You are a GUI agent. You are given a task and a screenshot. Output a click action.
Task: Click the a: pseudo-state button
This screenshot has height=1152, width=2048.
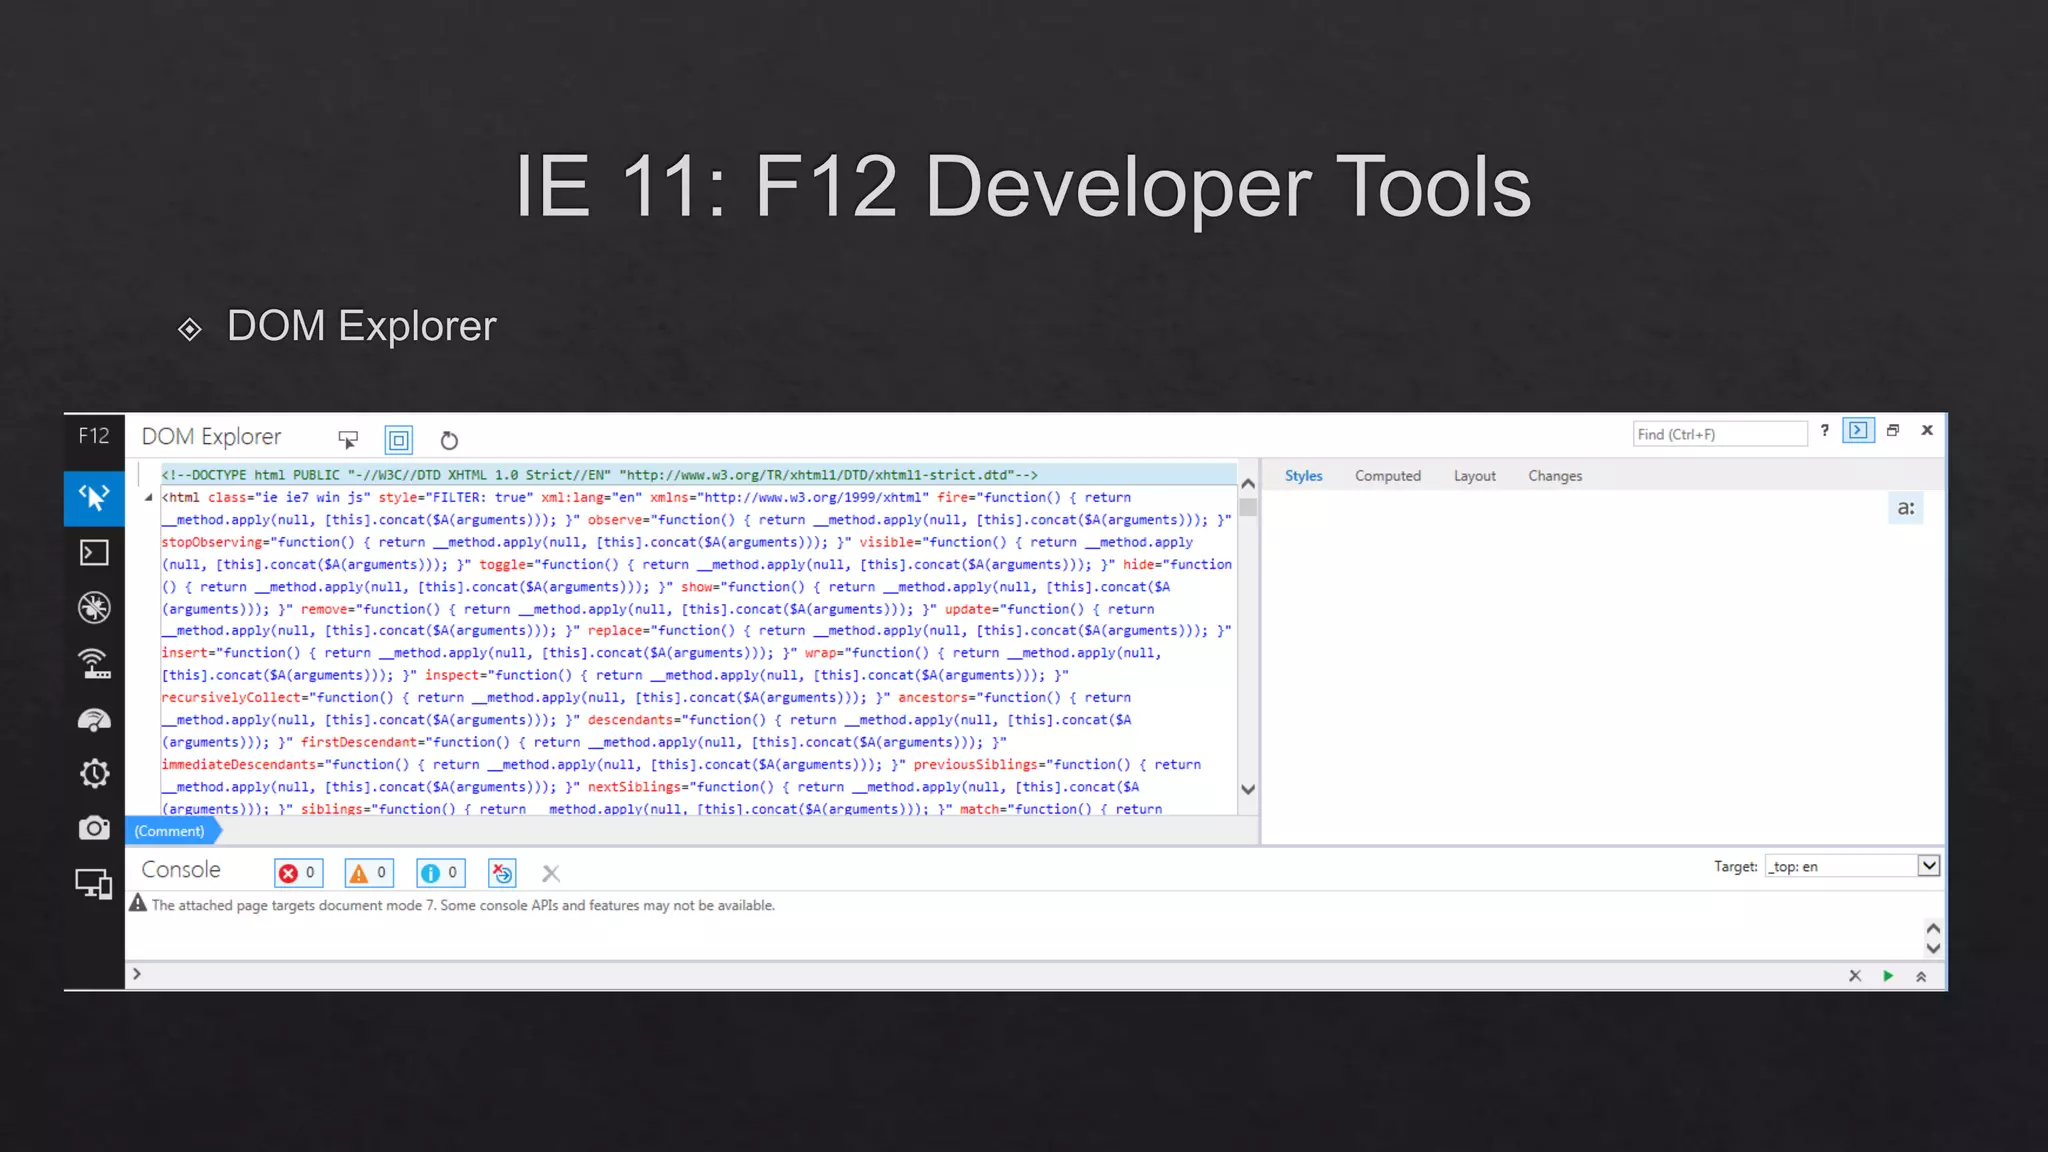coord(1906,508)
